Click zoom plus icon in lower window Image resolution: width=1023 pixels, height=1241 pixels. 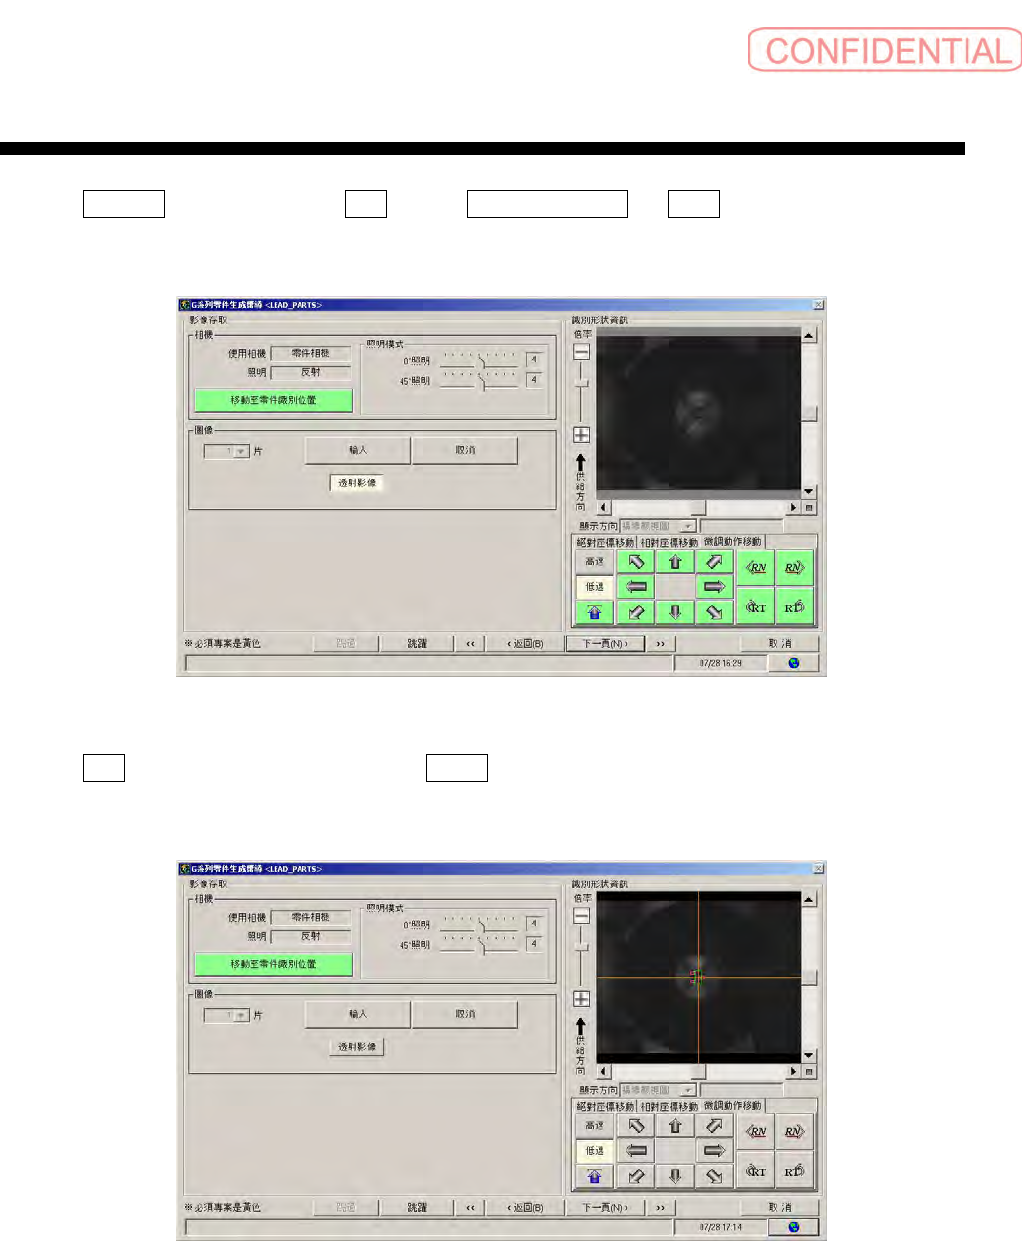pos(581,999)
